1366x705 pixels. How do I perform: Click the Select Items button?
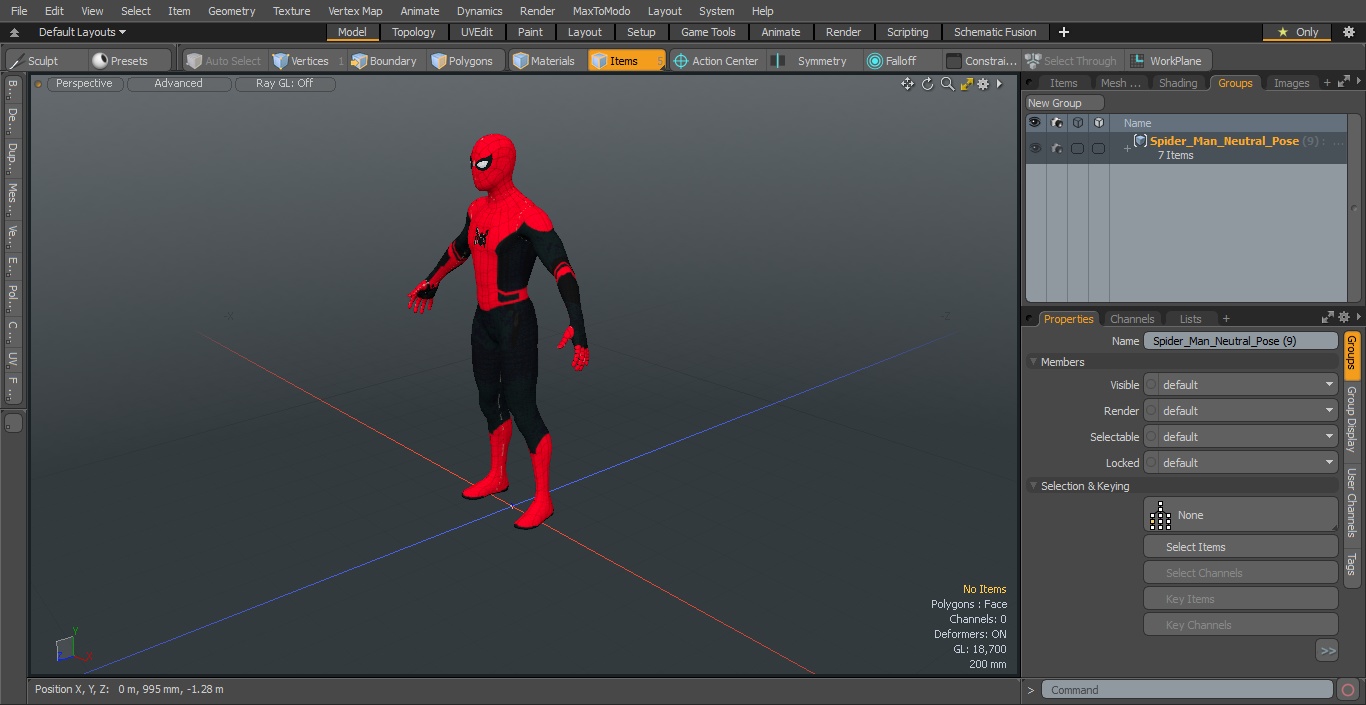point(1240,547)
